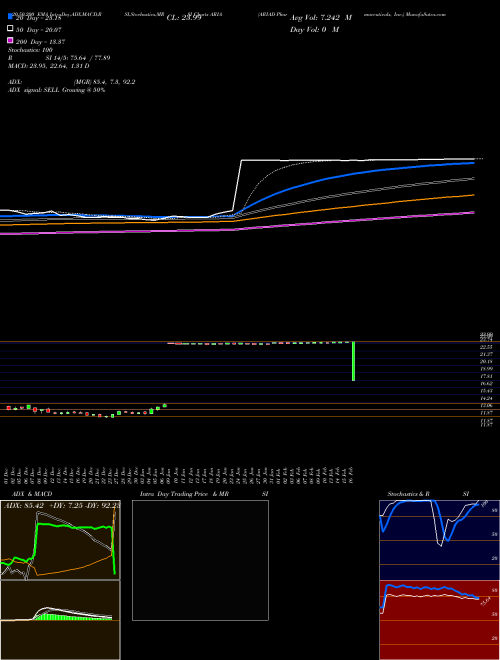Image resolution: width=500 pixels, height=660 pixels.
Task: Click the '16.62' price axis label
Action: tap(487, 384)
